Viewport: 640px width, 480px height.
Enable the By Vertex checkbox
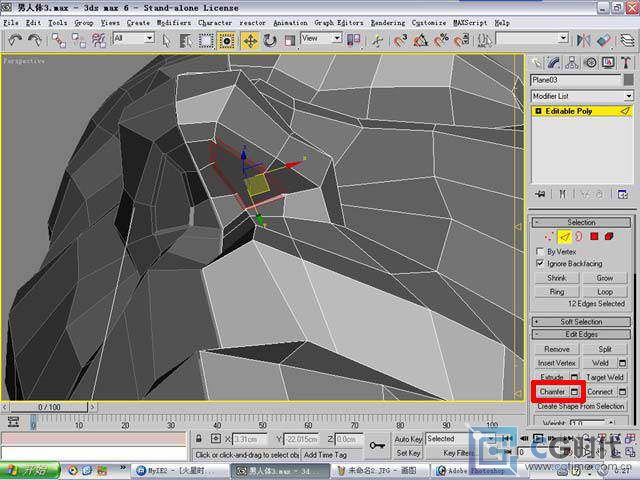click(x=540, y=251)
